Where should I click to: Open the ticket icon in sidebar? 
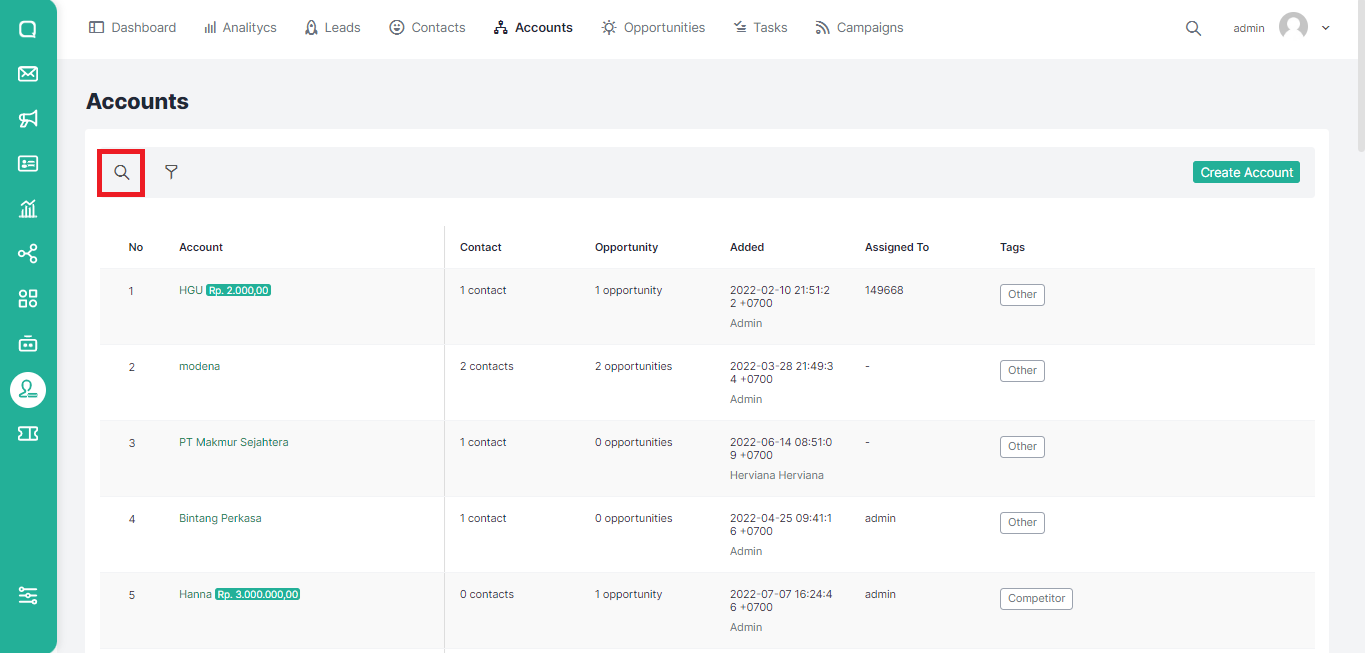coord(28,433)
